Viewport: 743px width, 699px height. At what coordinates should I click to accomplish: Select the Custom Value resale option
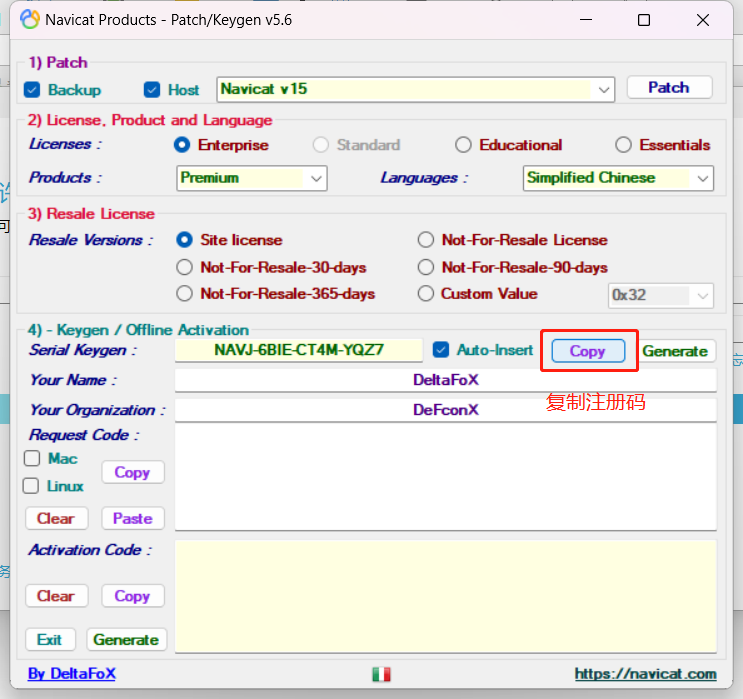pos(426,294)
